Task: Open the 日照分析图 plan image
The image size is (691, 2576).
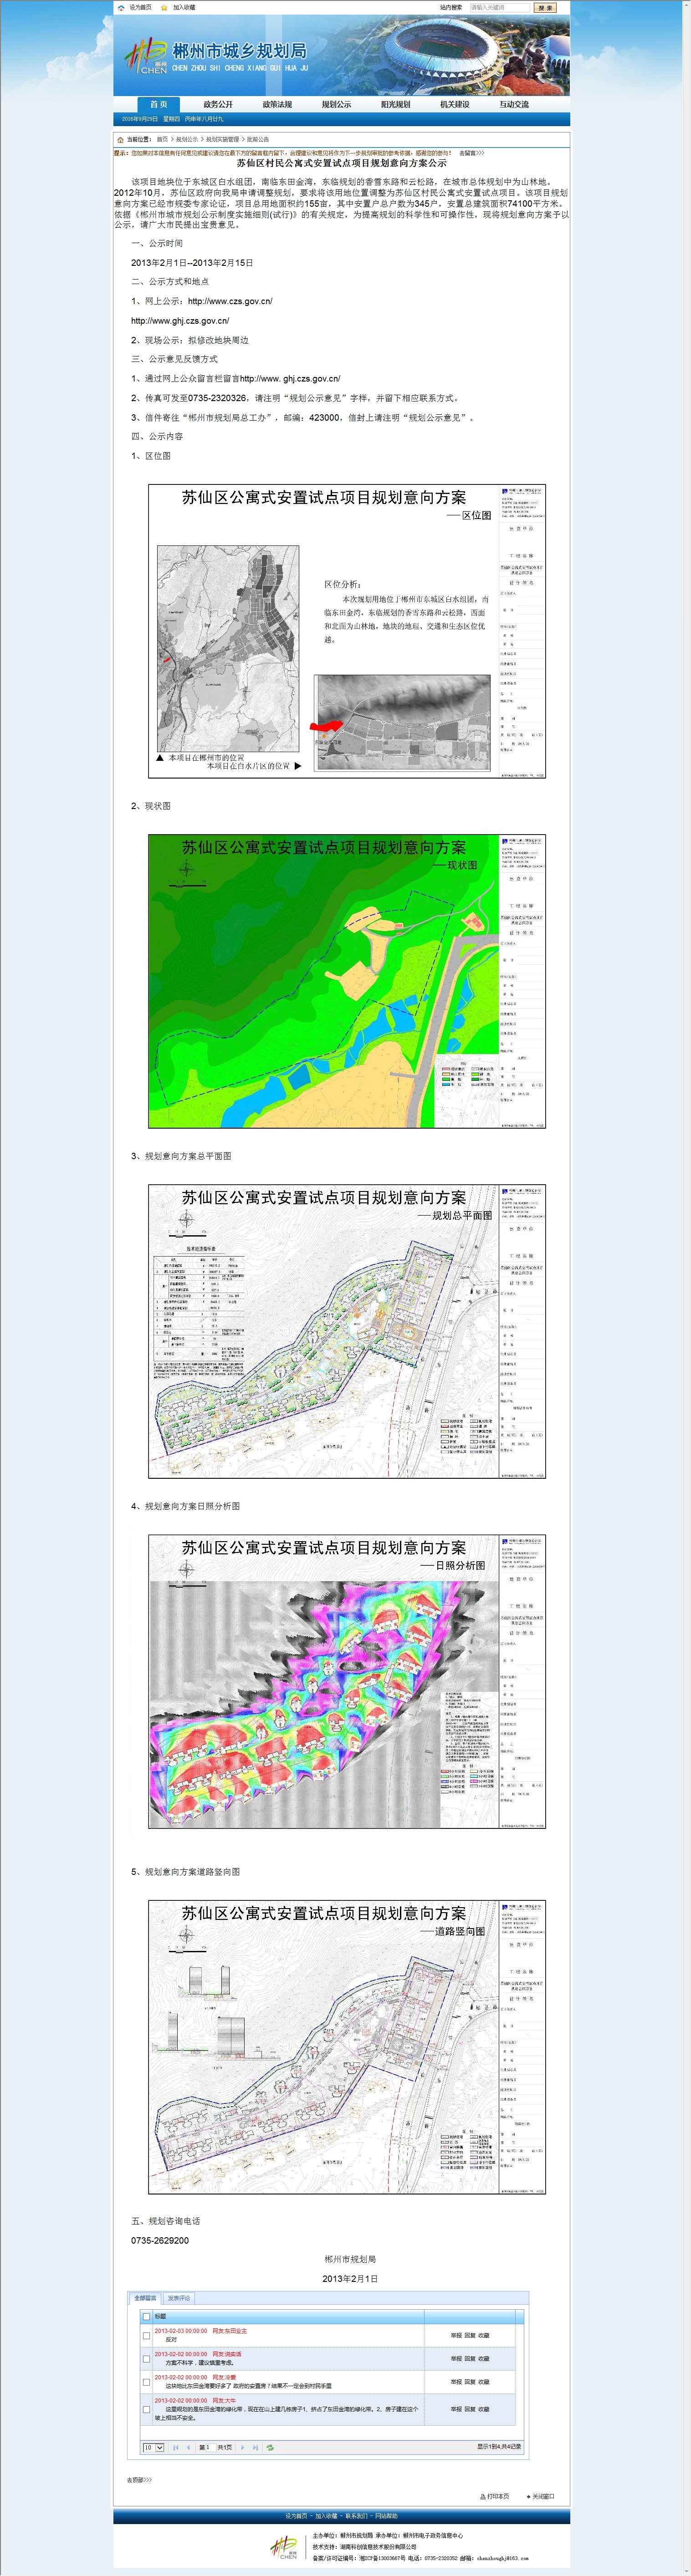Action: click(347, 1682)
